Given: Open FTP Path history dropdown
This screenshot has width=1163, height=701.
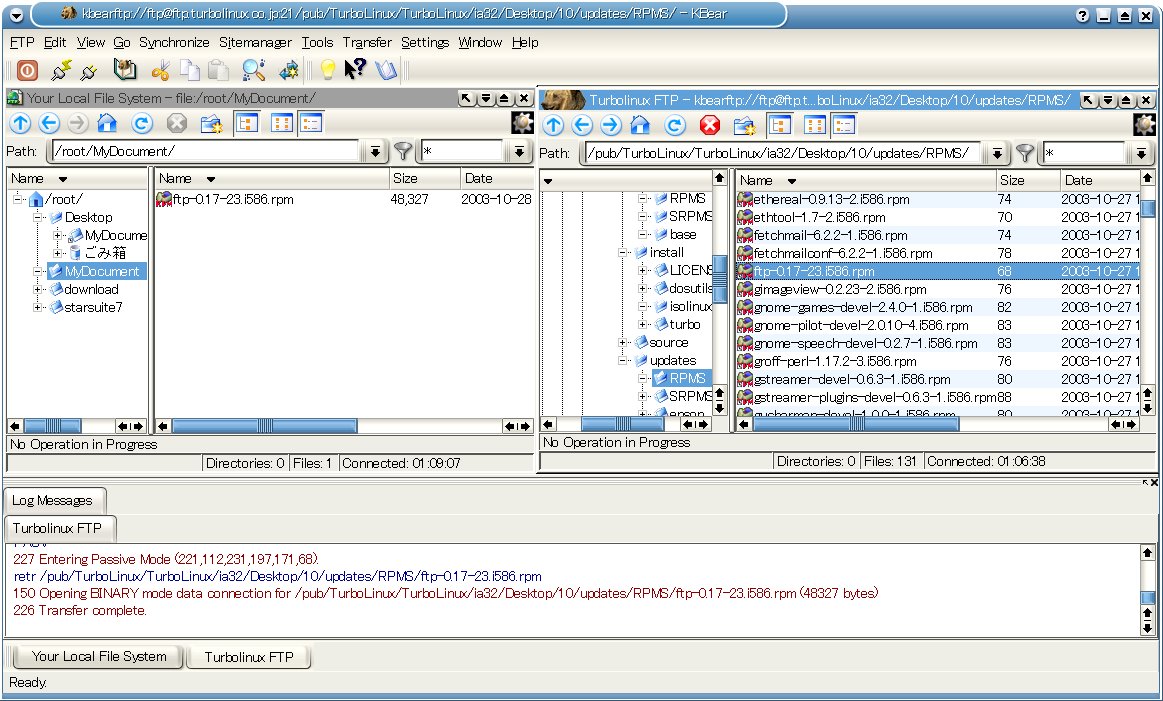Looking at the screenshot, I should tap(997, 154).
